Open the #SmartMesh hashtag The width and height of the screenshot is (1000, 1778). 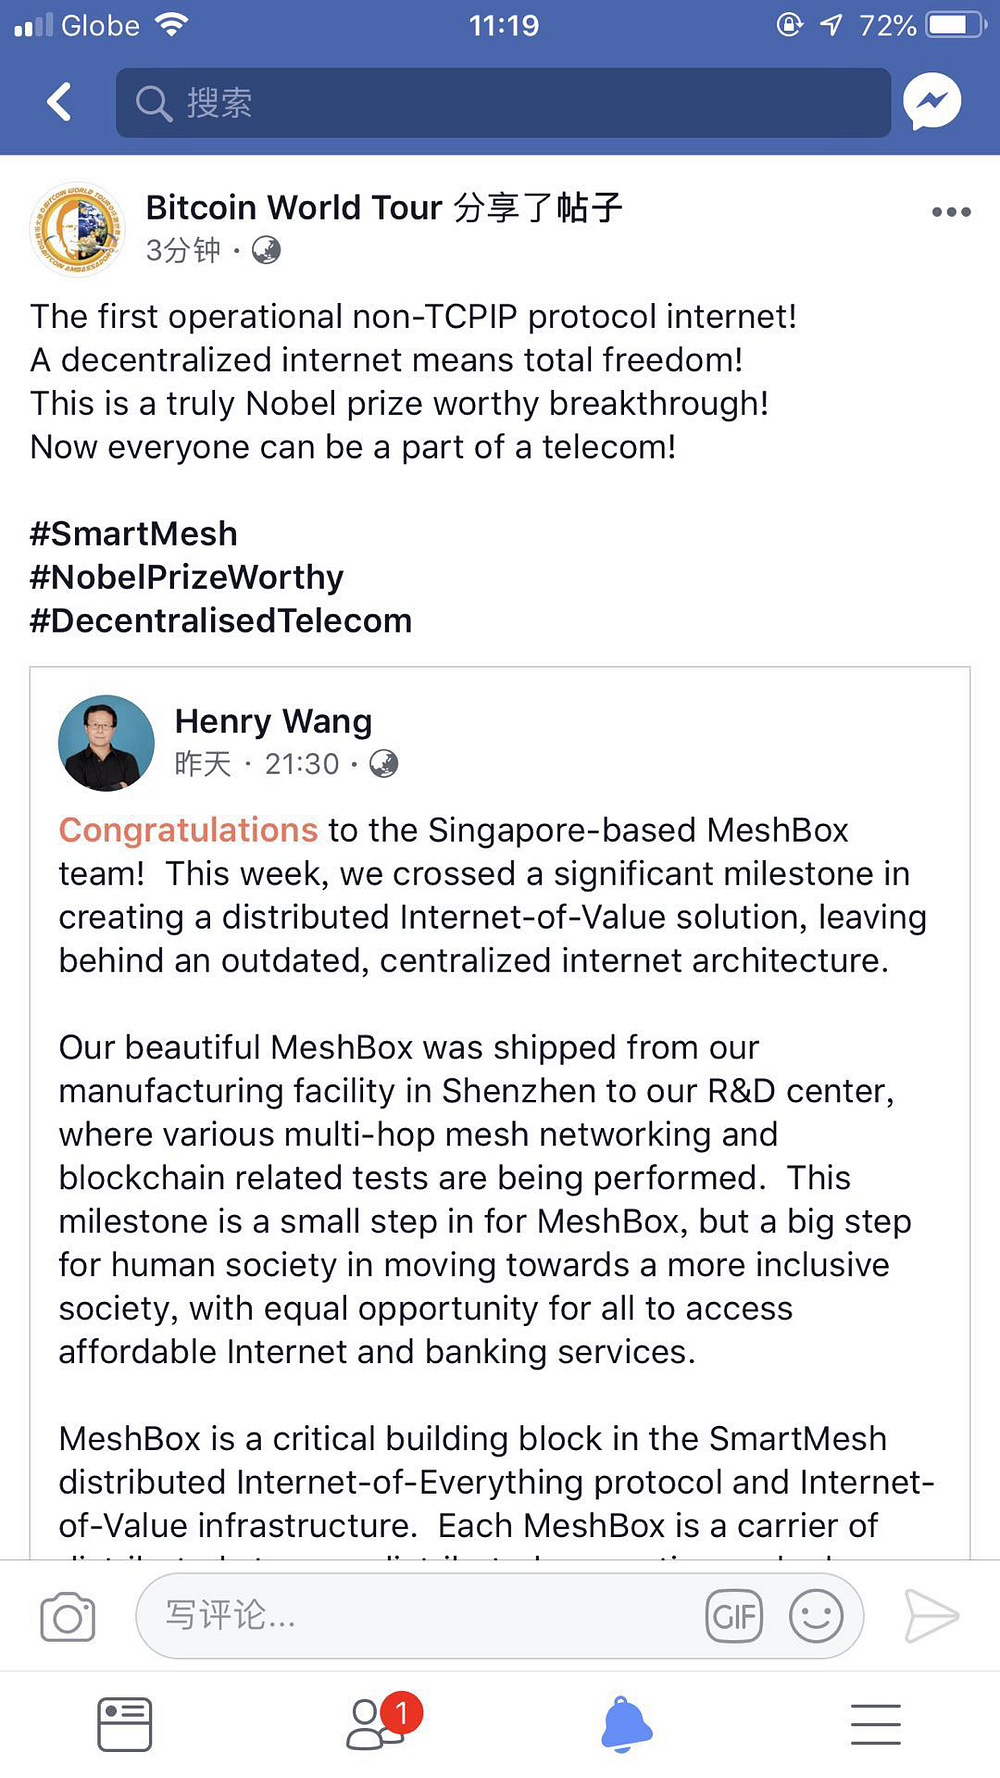click(134, 534)
